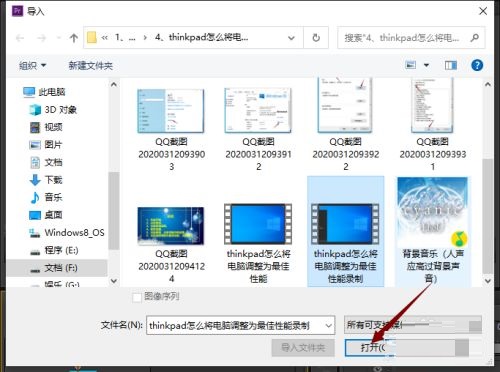Select the 背景音乐 audio file thumbnail
Image resolution: width=500 pixels, height=372 pixels.
point(433,231)
